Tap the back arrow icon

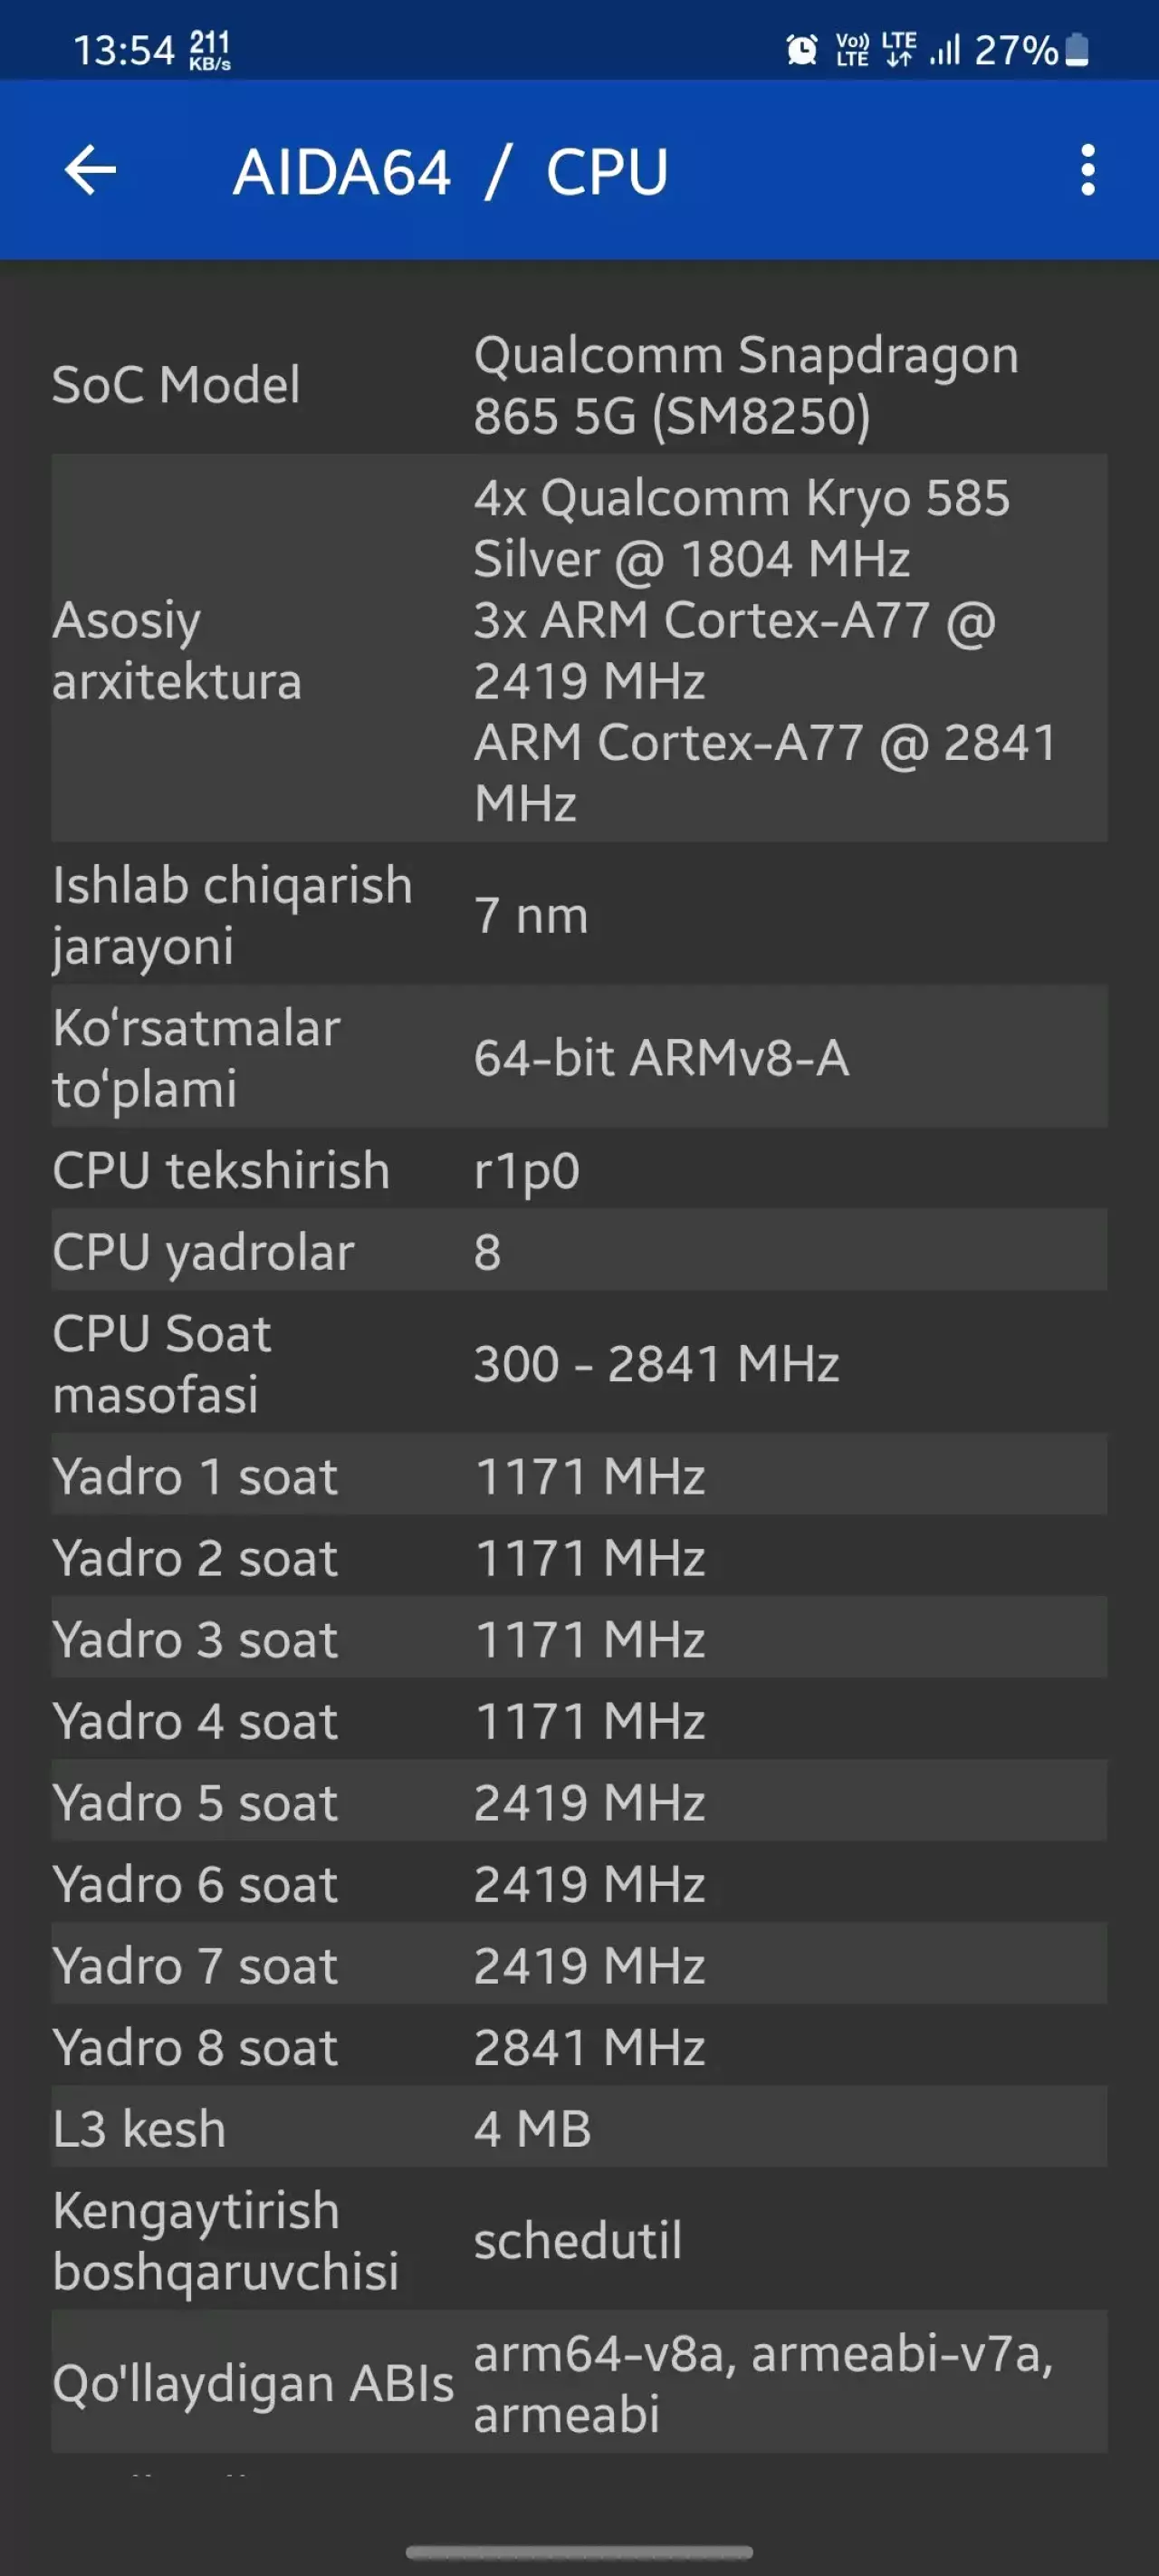coord(90,170)
